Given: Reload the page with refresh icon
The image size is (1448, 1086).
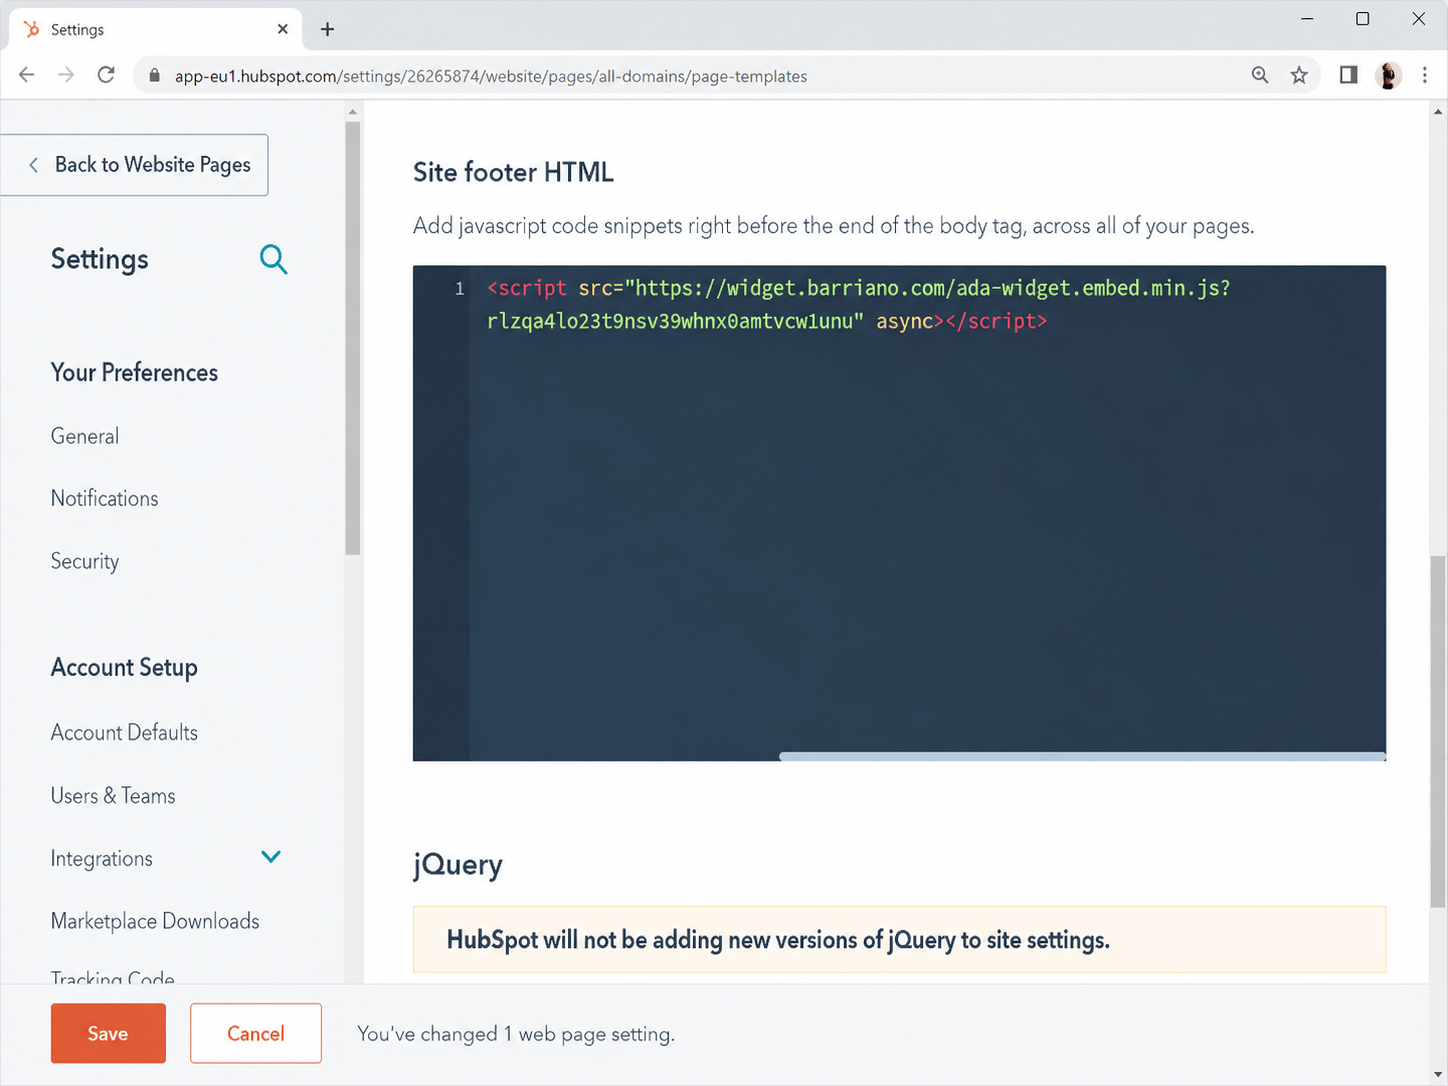Looking at the screenshot, I should click(x=106, y=75).
